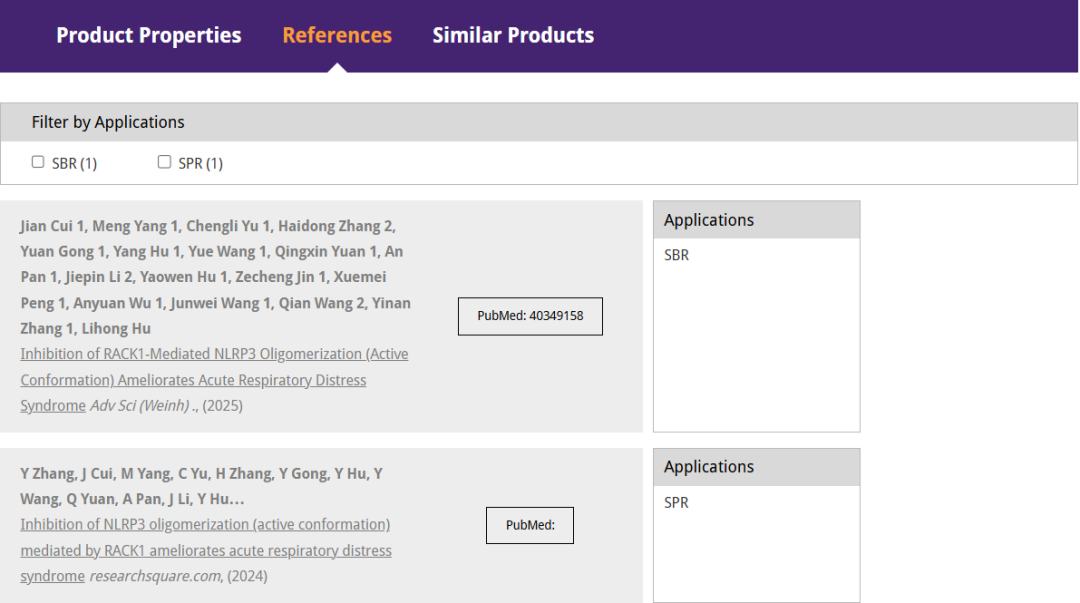This screenshot has height=603, width=1080.
Task: Click the Applications header above SPR
Action: tap(709, 467)
